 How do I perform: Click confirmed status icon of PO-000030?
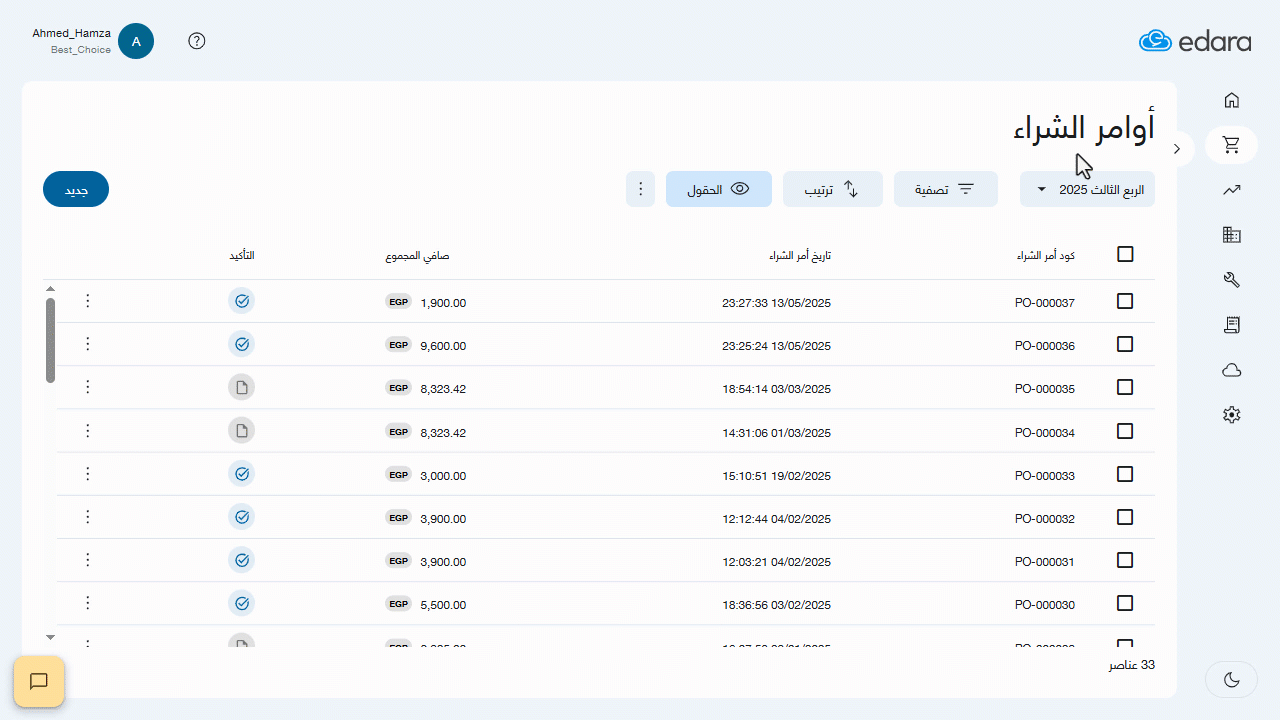[x=241, y=603]
